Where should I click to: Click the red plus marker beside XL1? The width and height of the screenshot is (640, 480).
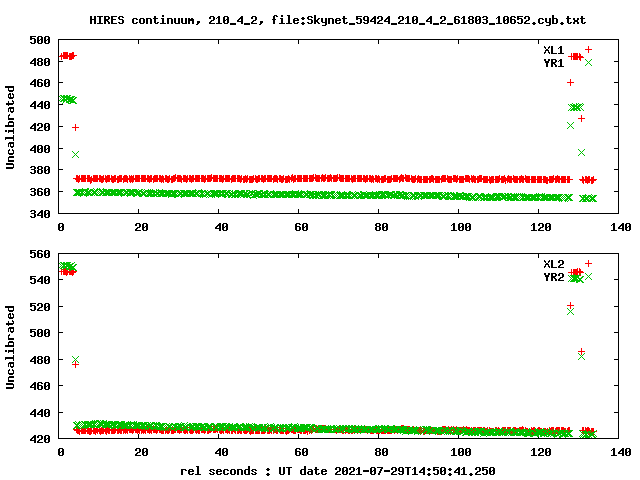[588, 49]
